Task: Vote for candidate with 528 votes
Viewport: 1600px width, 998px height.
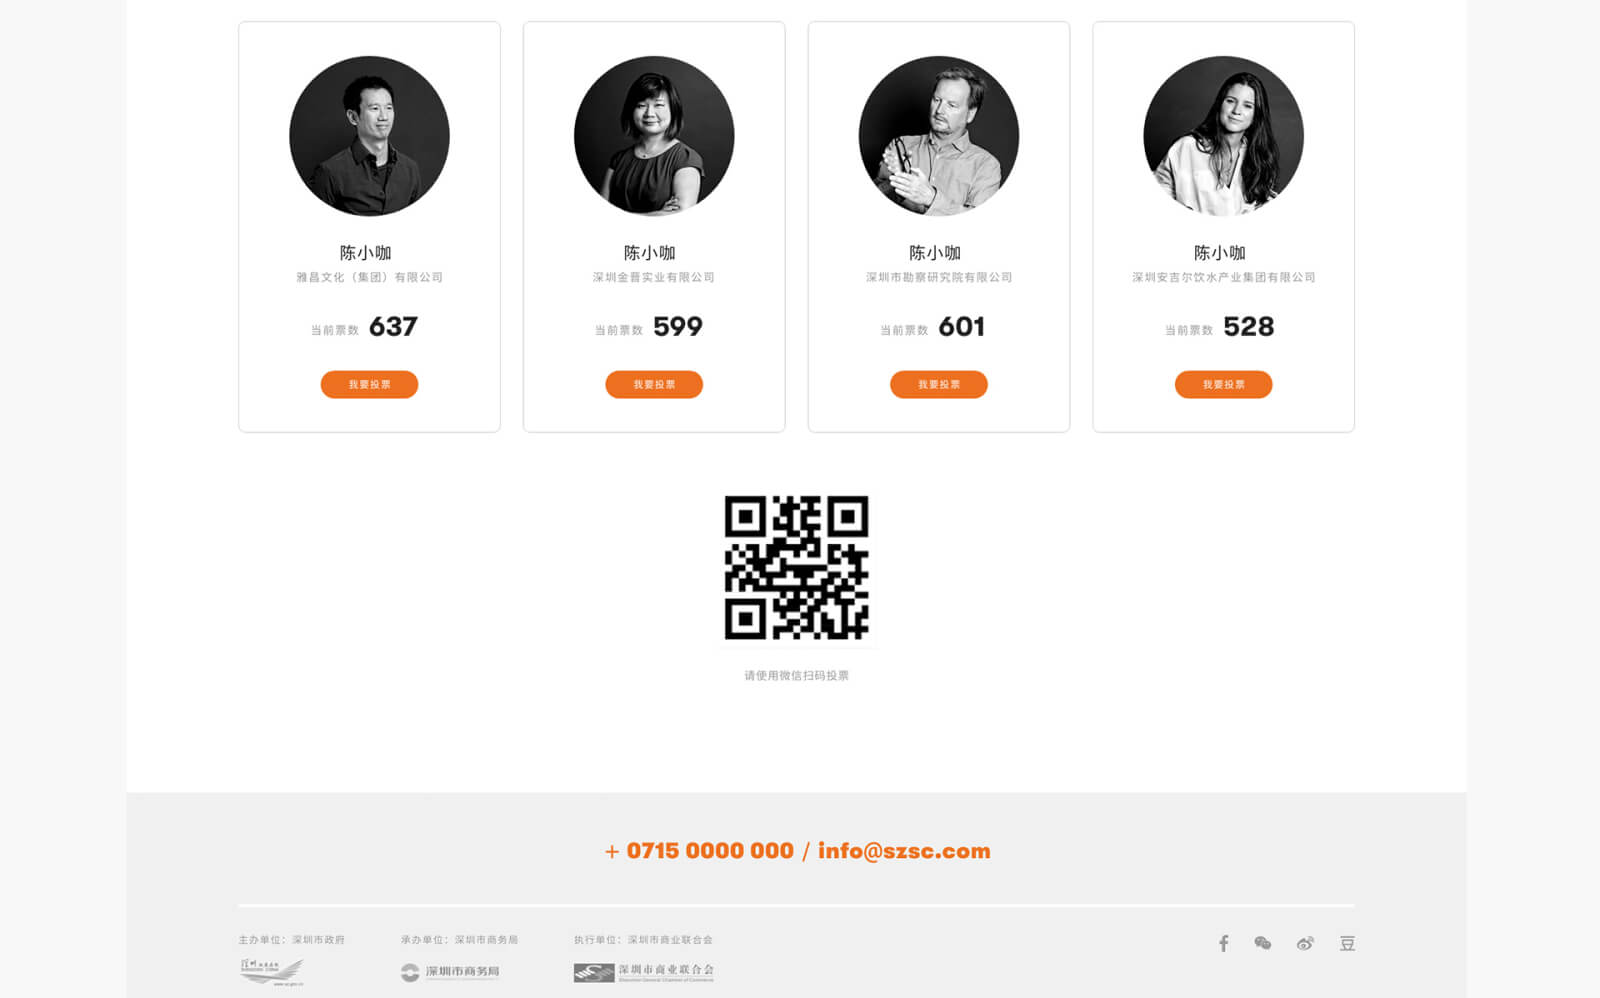Action: coord(1223,384)
